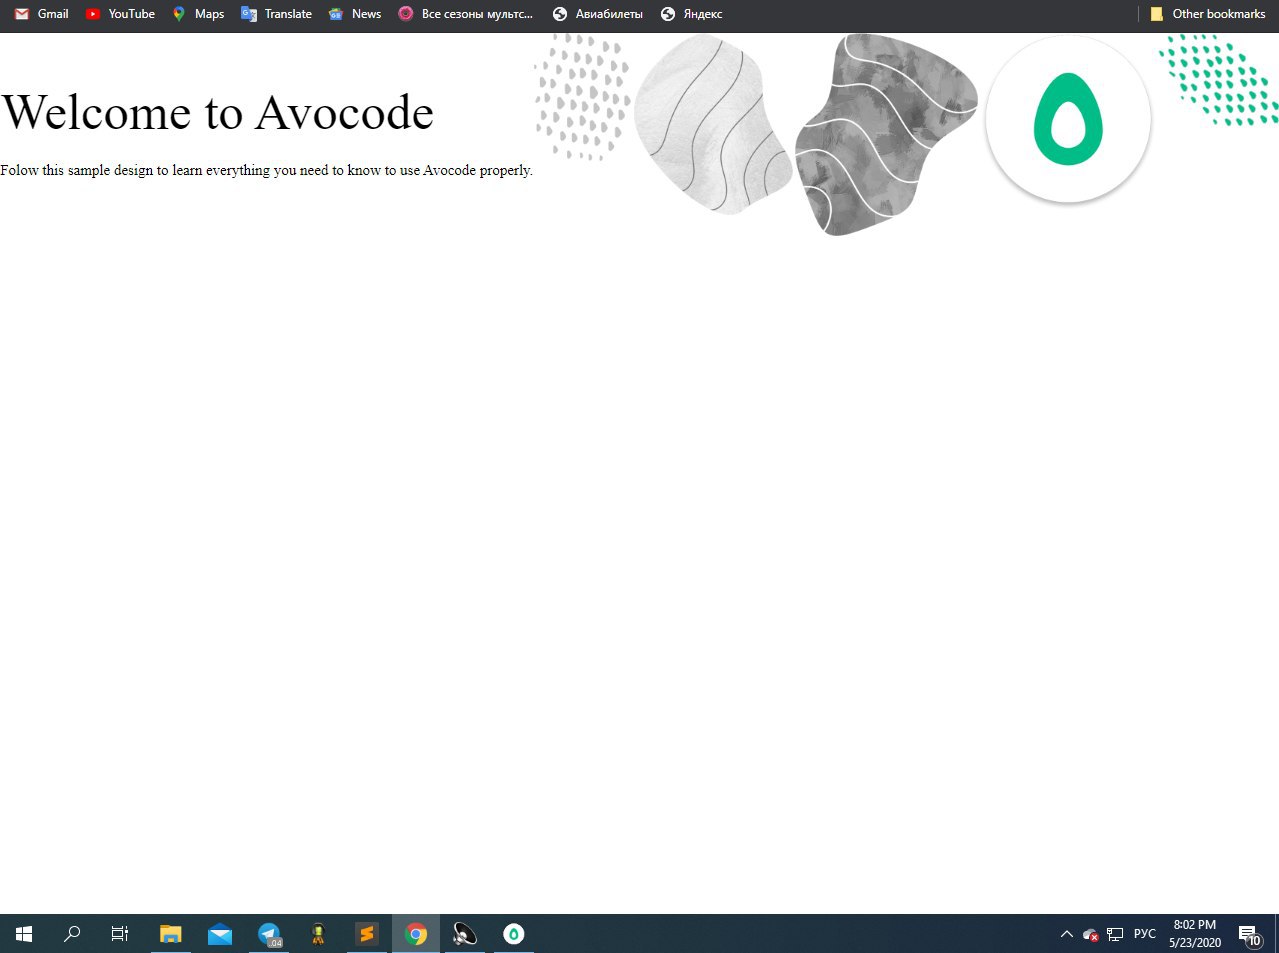Open the satellite dish app on the taskbar
1279x953 pixels.
tap(465, 934)
